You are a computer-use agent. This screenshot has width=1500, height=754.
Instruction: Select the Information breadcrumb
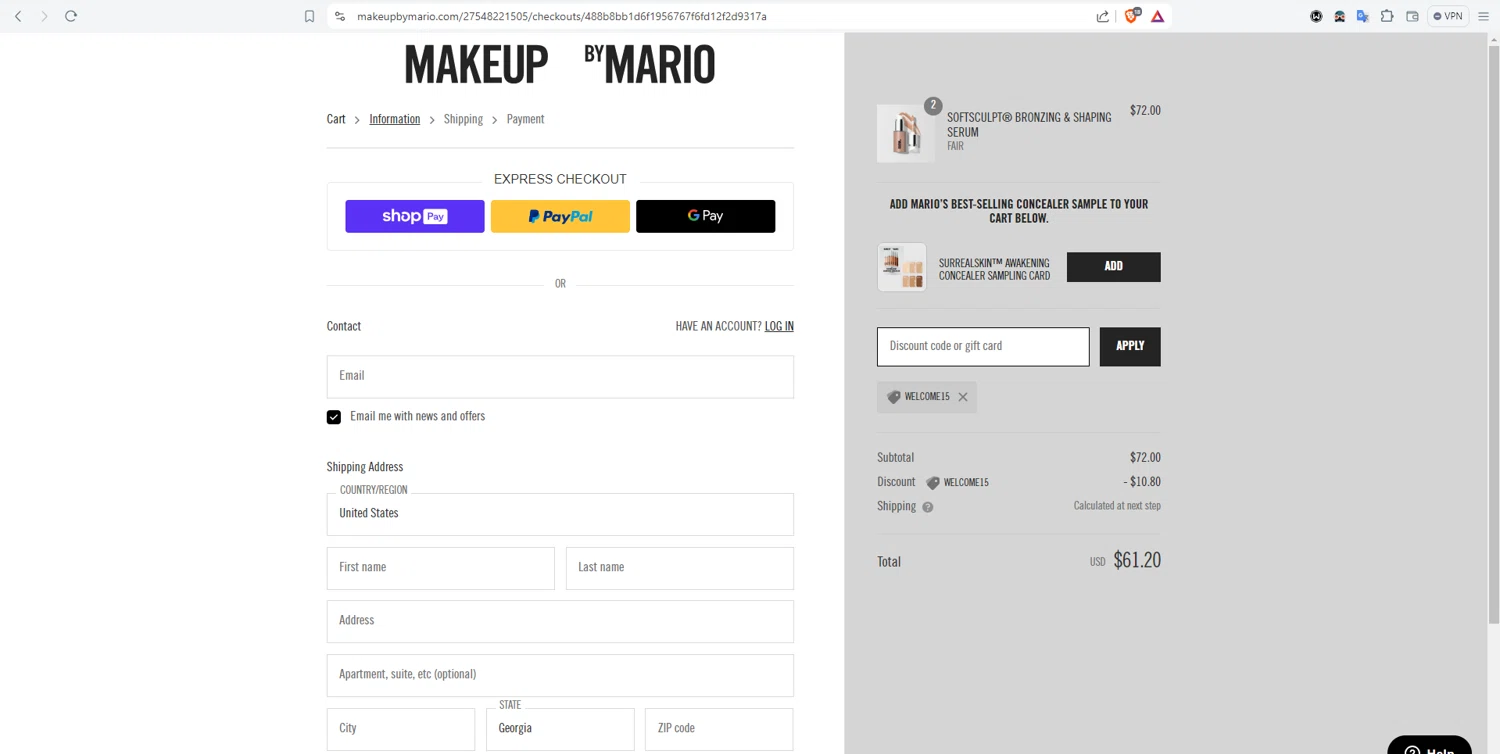pyautogui.click(x=395, y=119)
